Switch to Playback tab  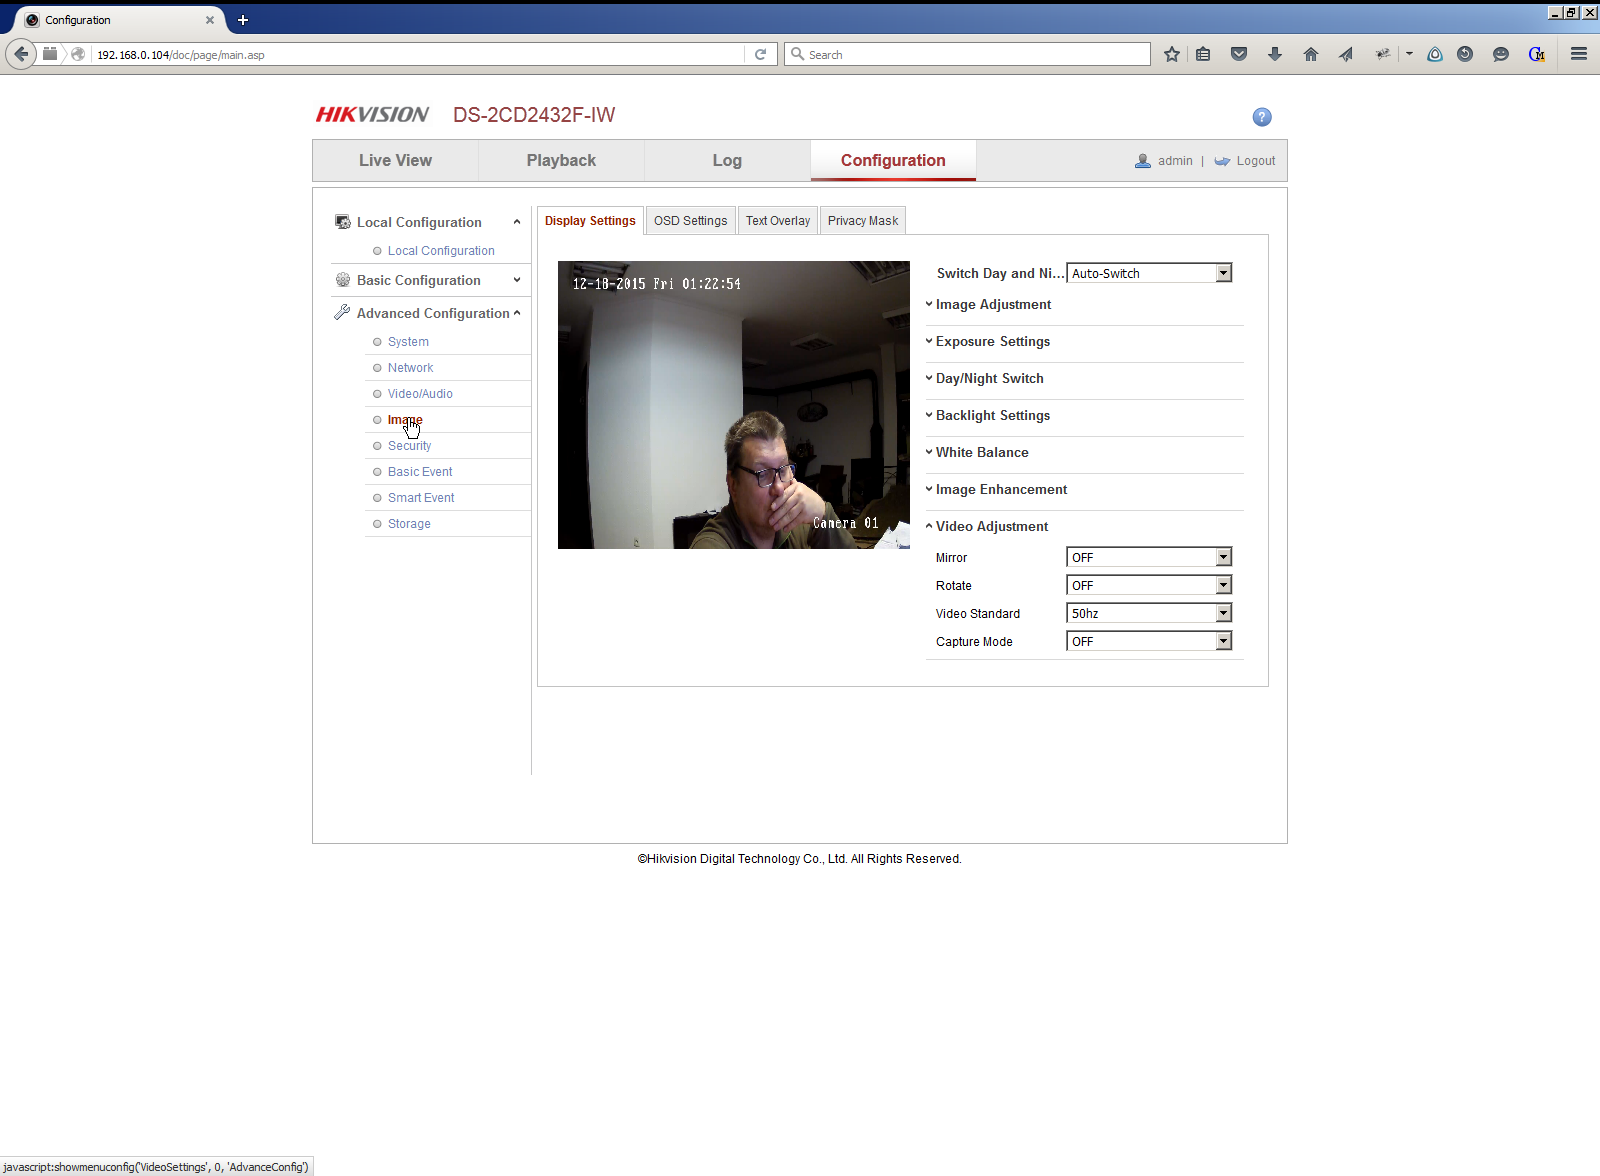pos(561,160)
